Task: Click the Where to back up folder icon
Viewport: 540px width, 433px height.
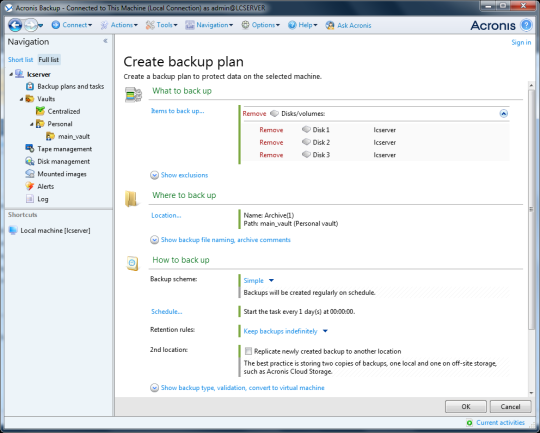Action: pyautogui.click(x=131, y=199)
